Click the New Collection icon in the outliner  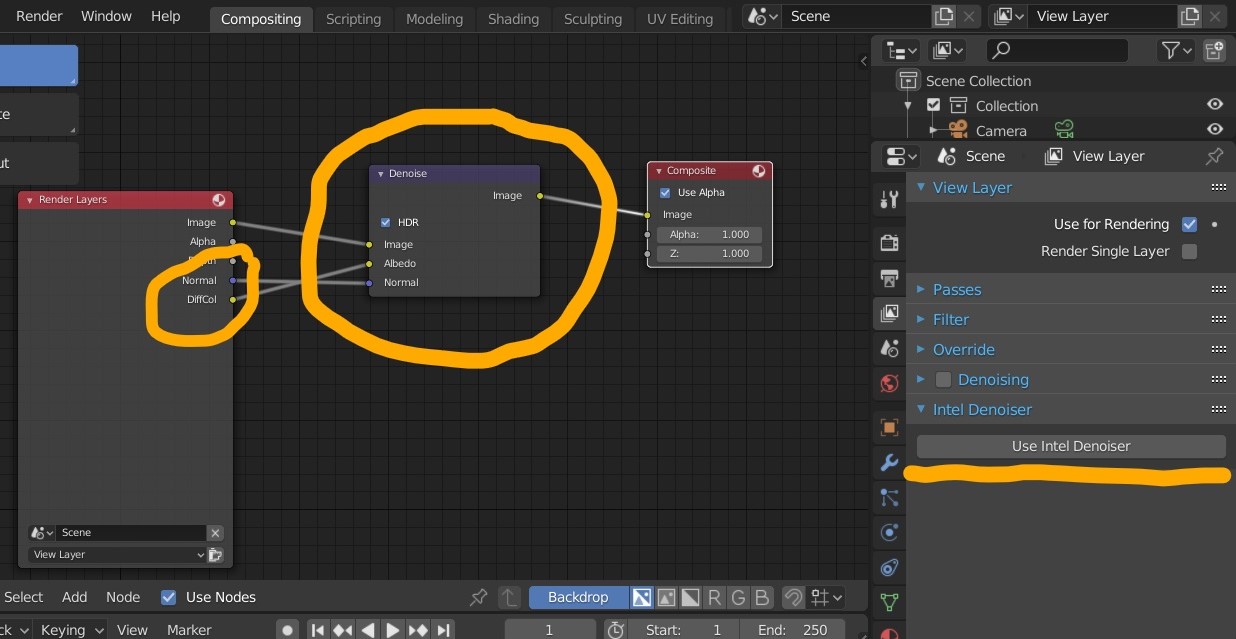click(1214, 50)
